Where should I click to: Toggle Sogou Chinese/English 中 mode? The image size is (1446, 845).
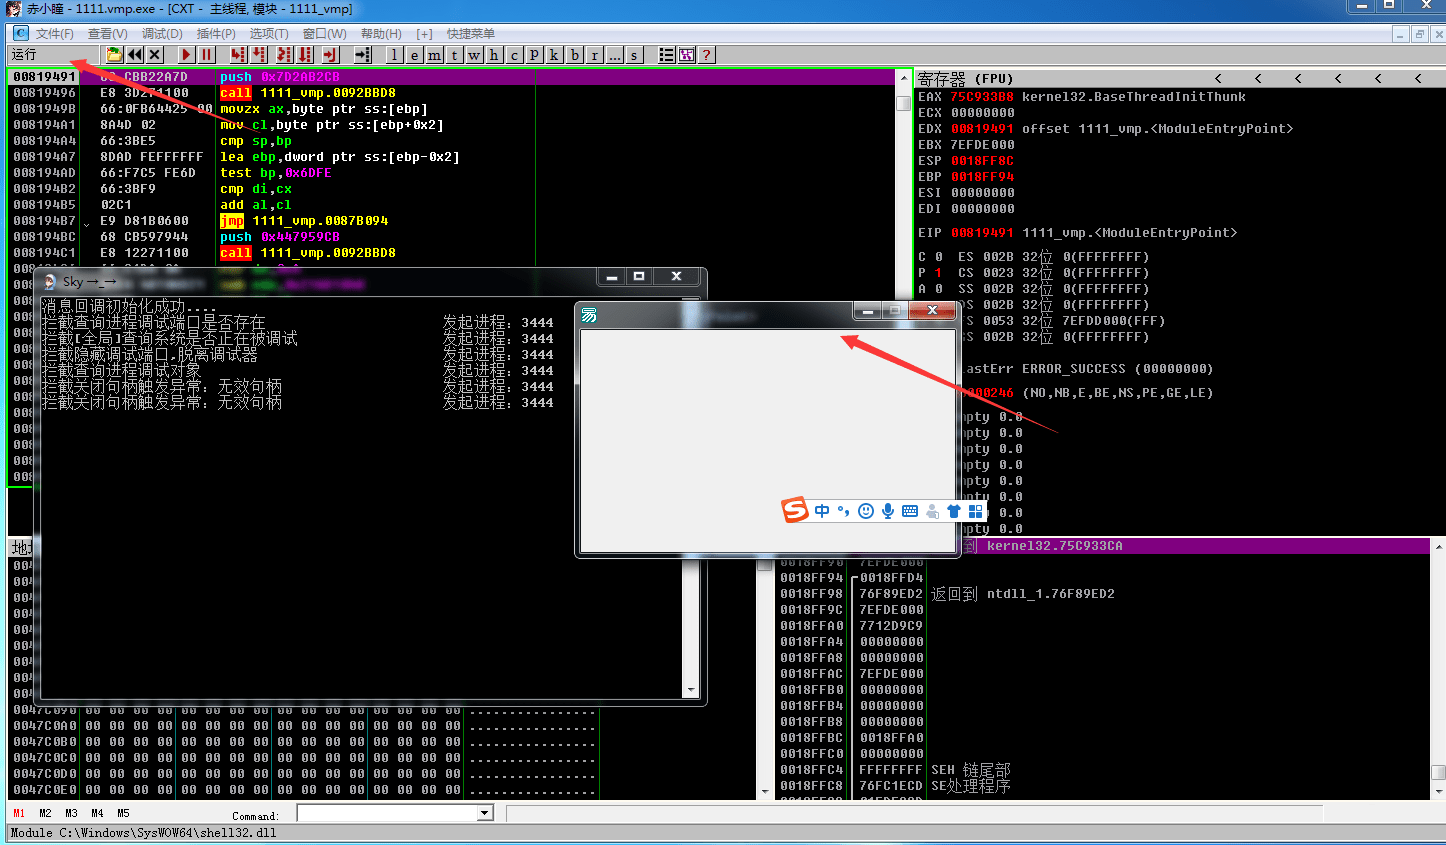pos(822,511)
